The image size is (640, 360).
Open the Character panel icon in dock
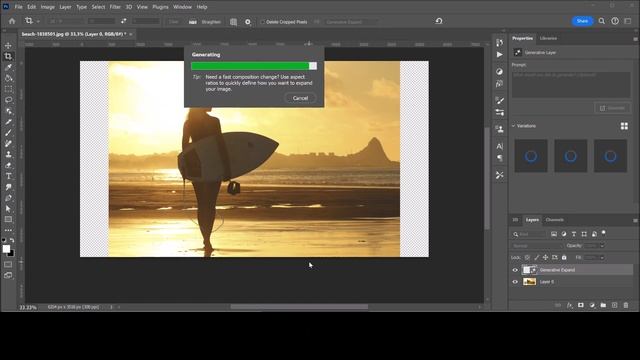coord(500,146)
